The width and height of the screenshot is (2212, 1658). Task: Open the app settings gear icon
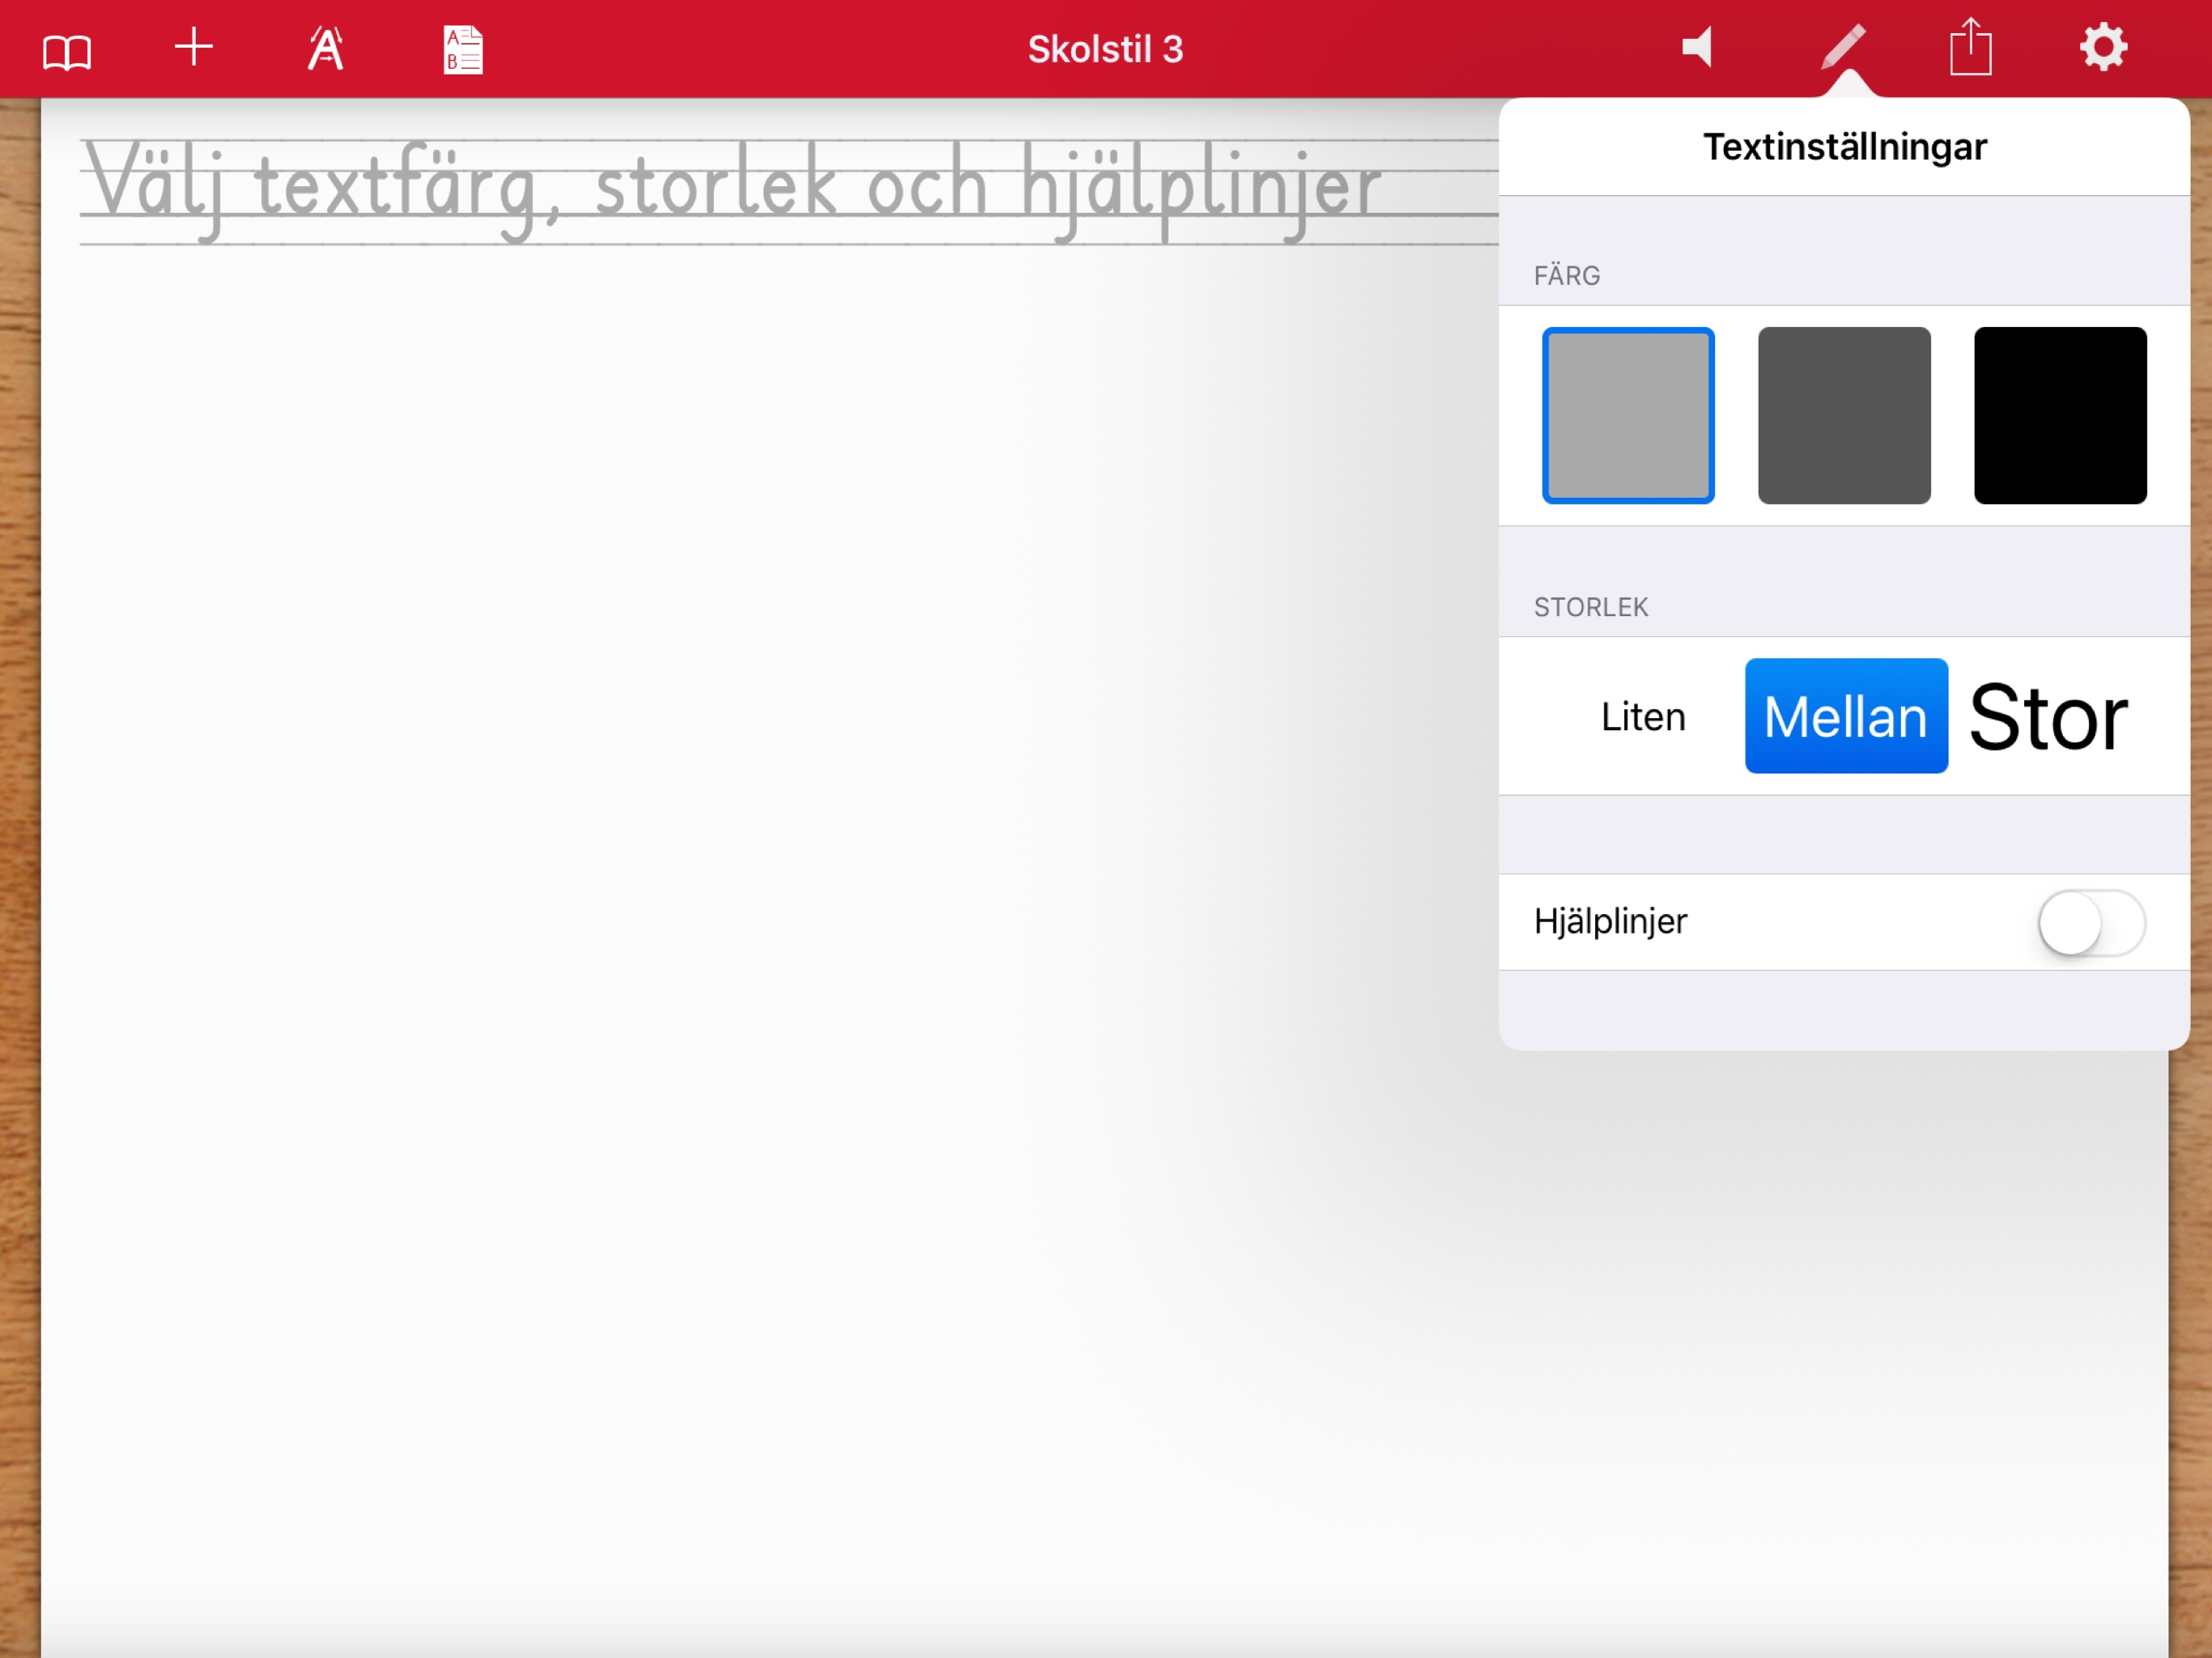(x=2103, y=47)
